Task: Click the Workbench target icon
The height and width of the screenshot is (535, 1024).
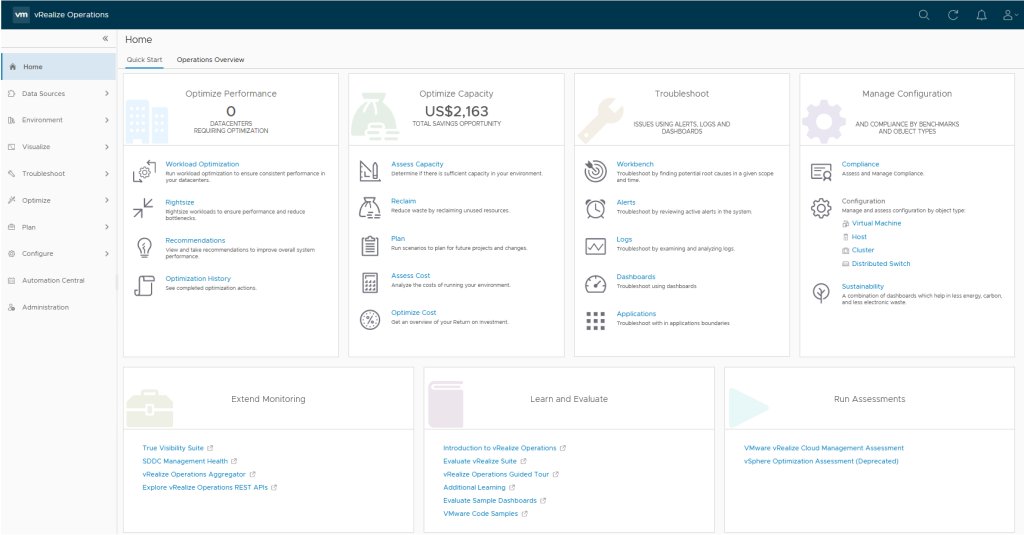Action: (x=595, y=171)
